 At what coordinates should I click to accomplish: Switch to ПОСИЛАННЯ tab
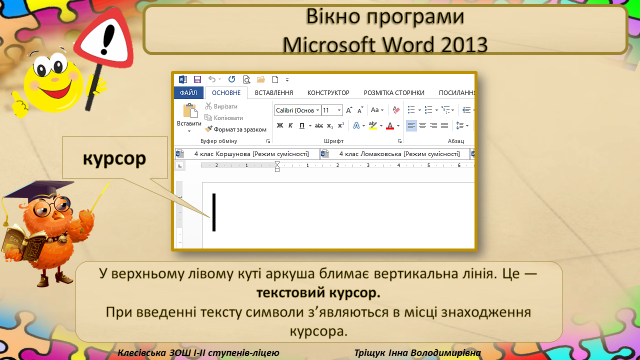click(456, 93)
